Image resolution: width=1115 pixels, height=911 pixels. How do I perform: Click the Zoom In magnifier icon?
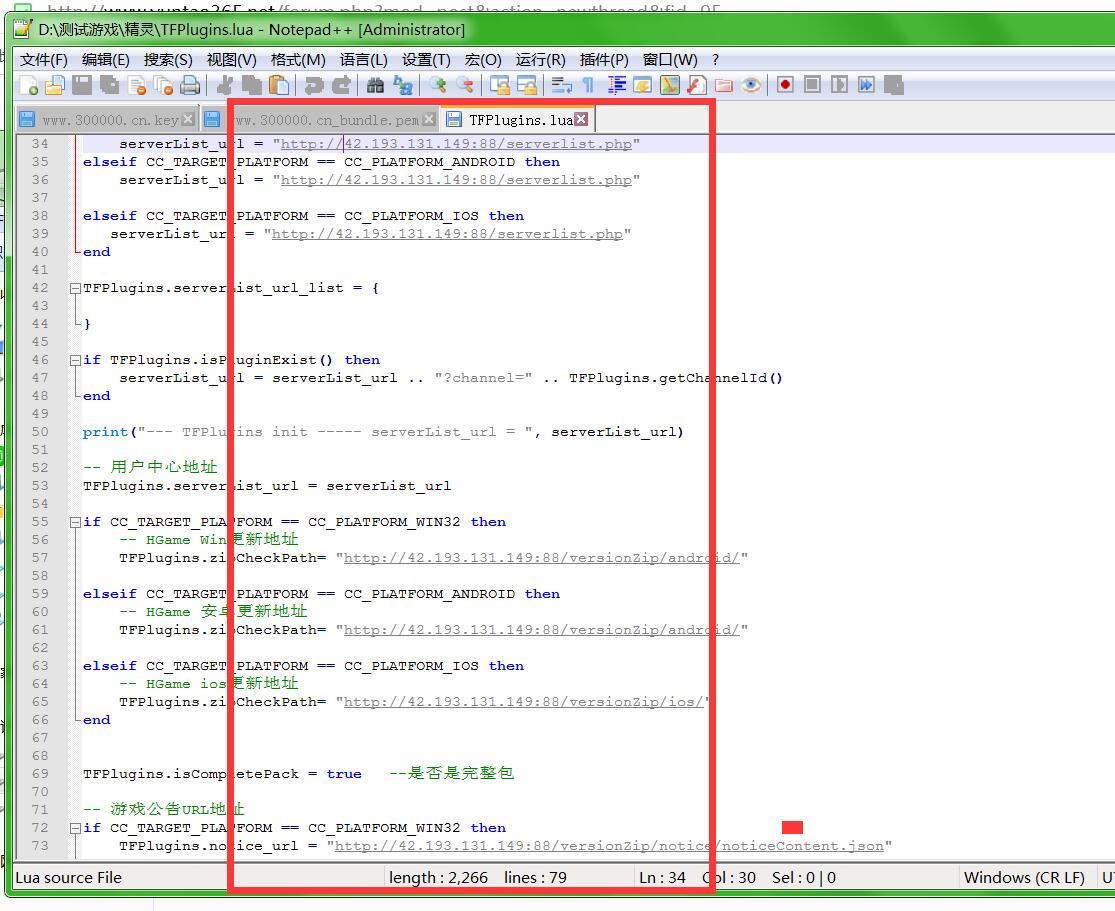pyautogui.click(x=437, y=85)
